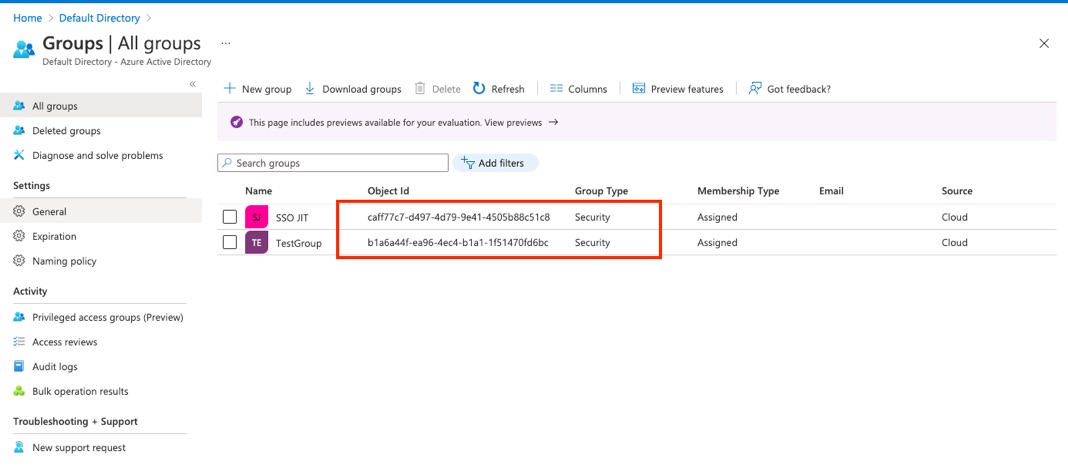Click the Refresh circular arrow icon
This screenshot has height=470, width=1068.
pos(479,89)
